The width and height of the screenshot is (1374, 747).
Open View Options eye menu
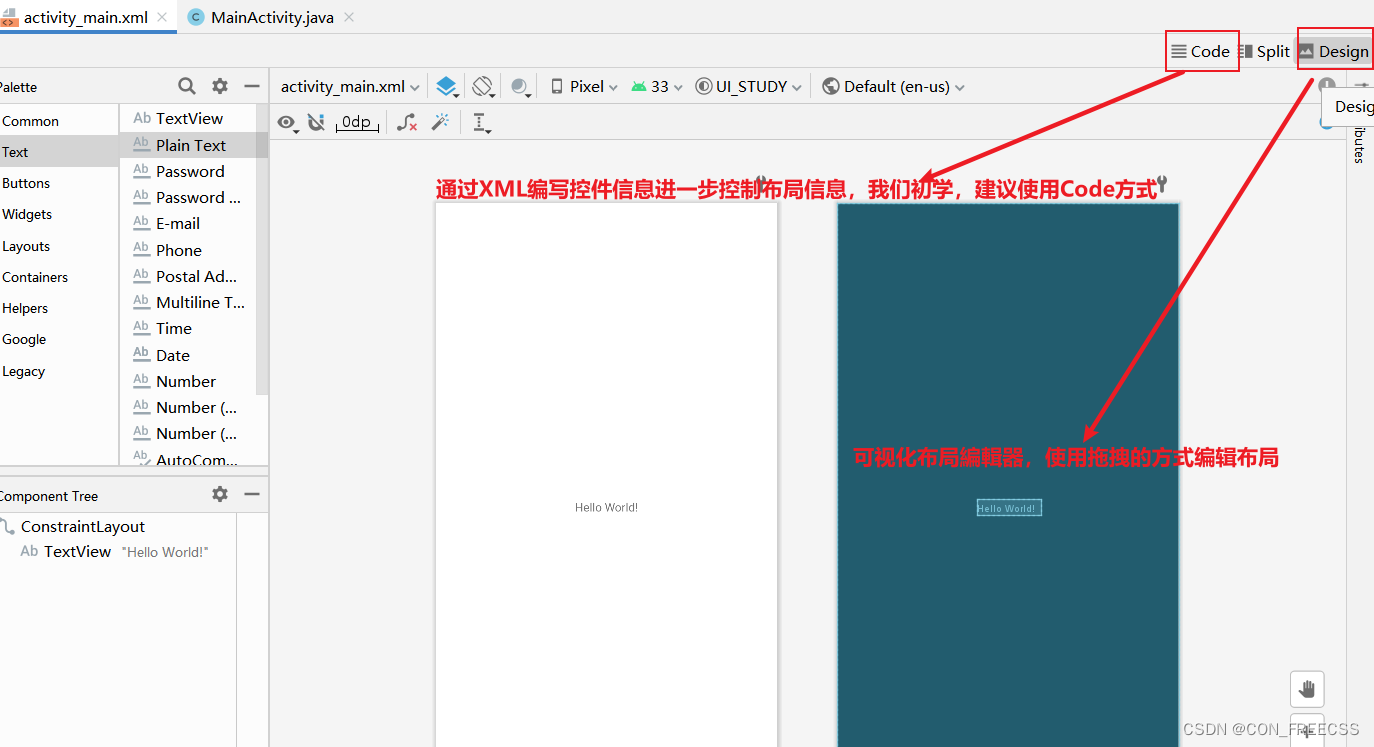coord(288,123)
